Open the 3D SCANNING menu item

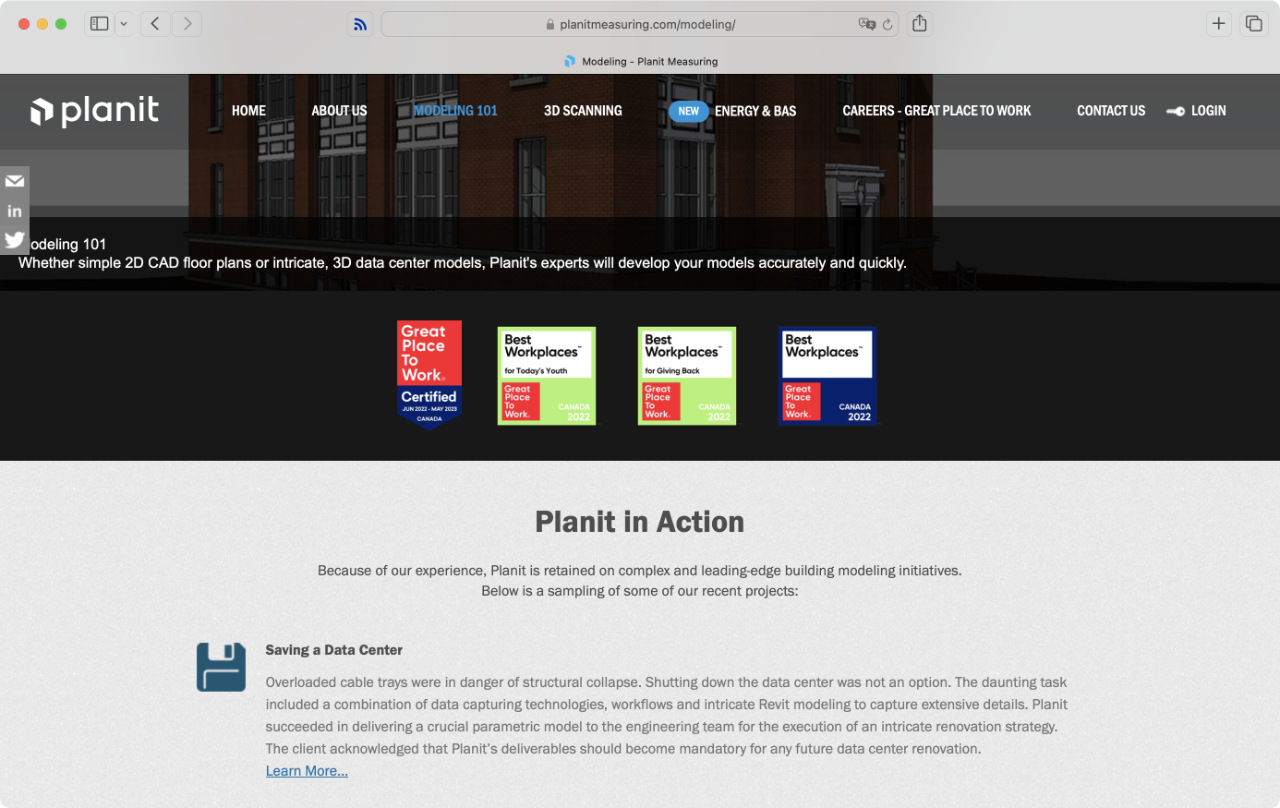[x=583, y=111]
